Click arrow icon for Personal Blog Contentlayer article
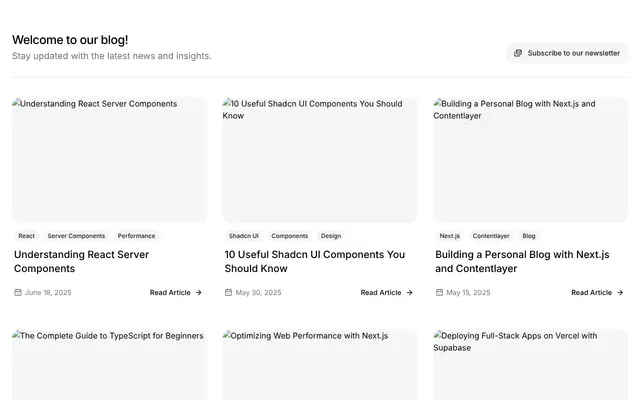The height and width of the screenshot is (400, 640). (620, 292)
